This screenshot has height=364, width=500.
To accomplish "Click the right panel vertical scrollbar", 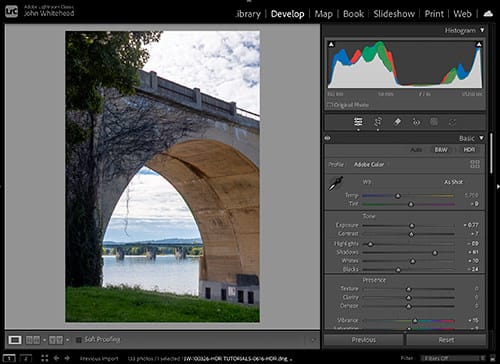I will 491,154.
